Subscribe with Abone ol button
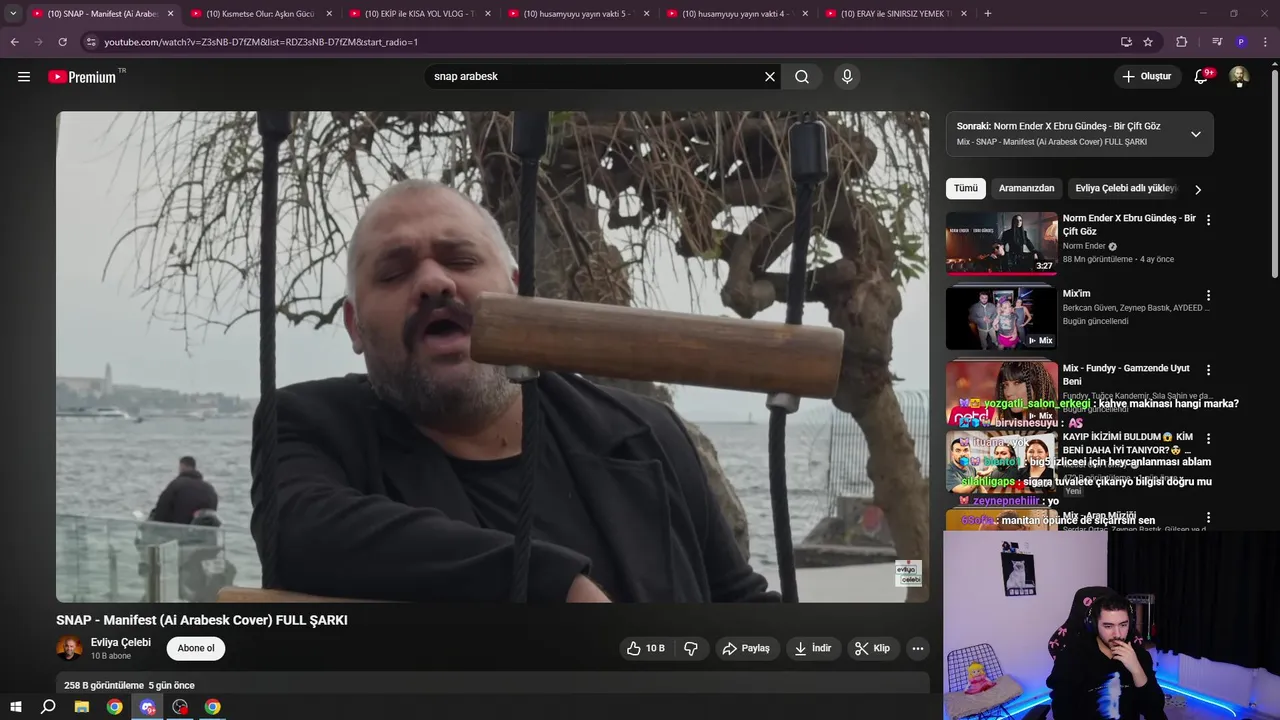Image resolution: width=1280 pixels, height=720 pixels. pyautogui.click(x=196, y=648)
